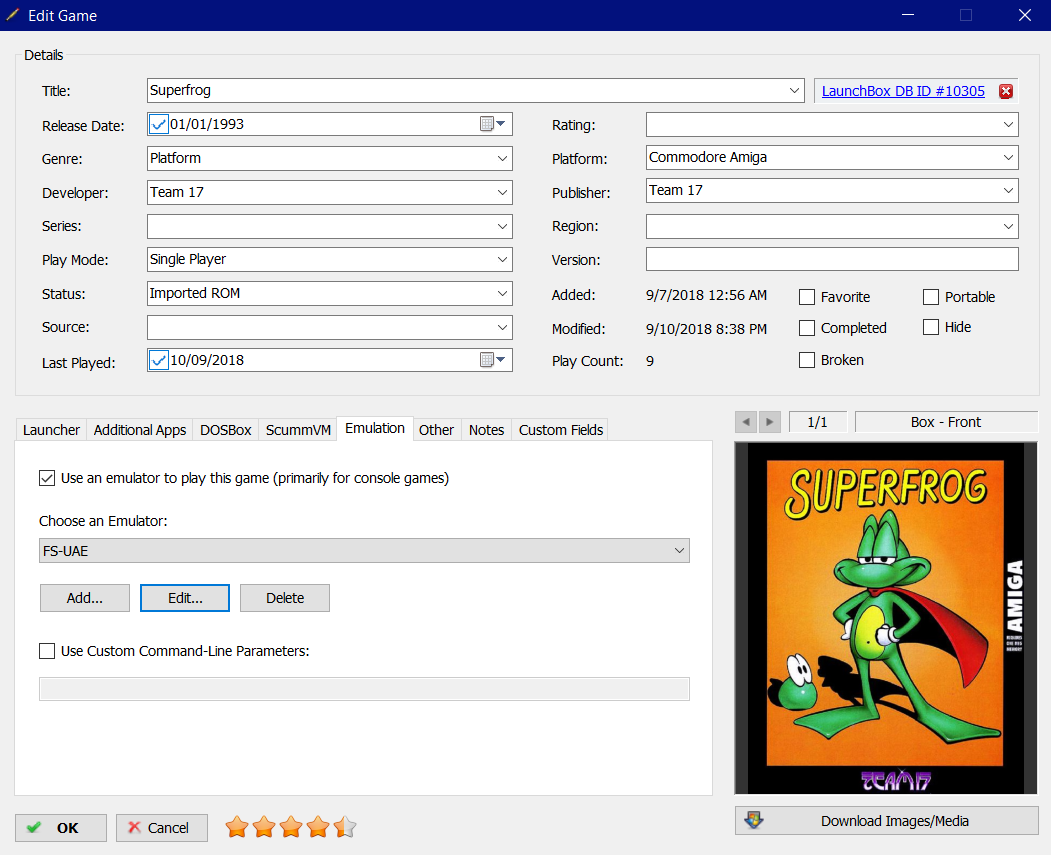The width and height of the screenshot is (1051, 855).
Task: Open the Release Date calendar picker icon
Action: pos(492,124)
